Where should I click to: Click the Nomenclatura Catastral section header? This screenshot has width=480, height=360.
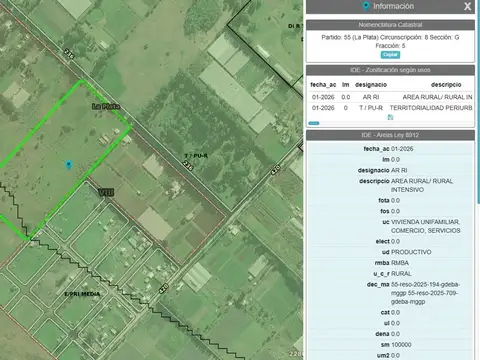coord(390,25)
